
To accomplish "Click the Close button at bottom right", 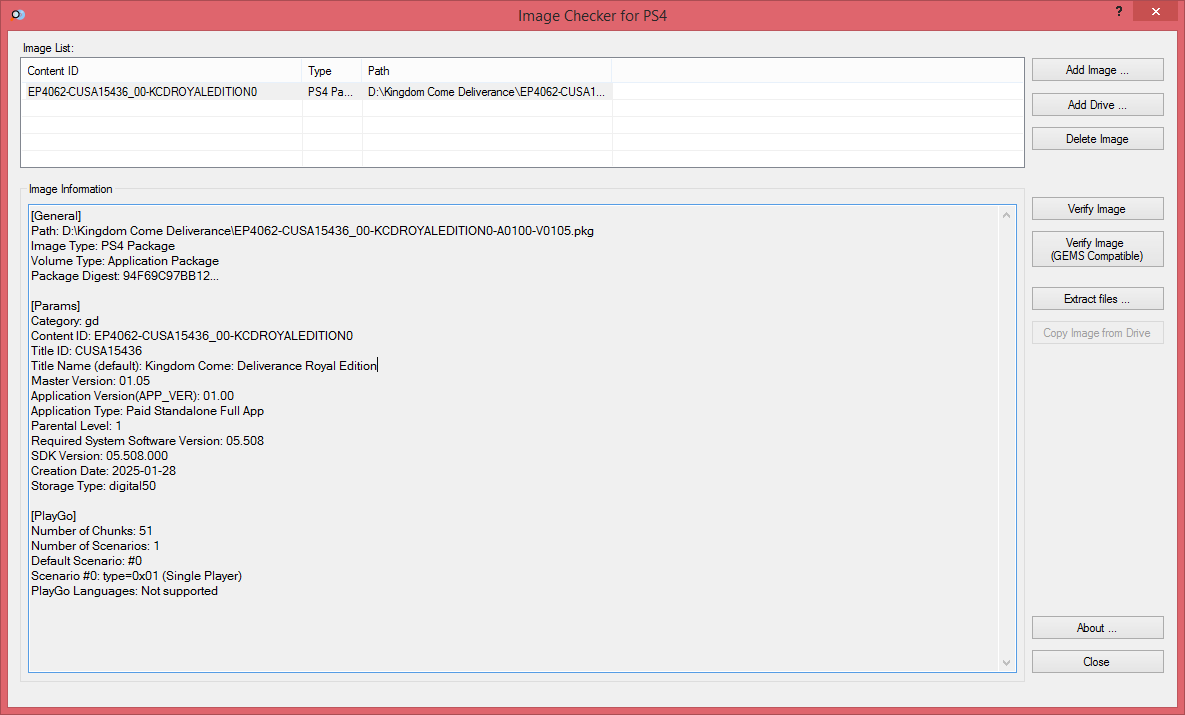I will [x=1097, y=662].
